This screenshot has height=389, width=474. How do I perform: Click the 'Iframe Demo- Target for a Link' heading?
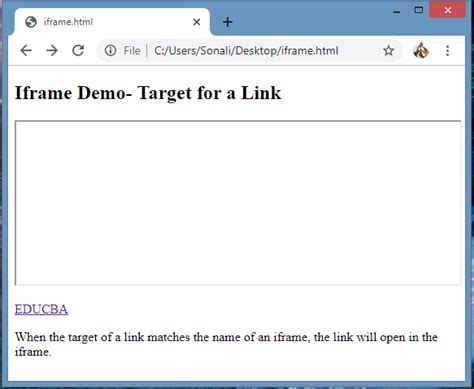point(148,93)
